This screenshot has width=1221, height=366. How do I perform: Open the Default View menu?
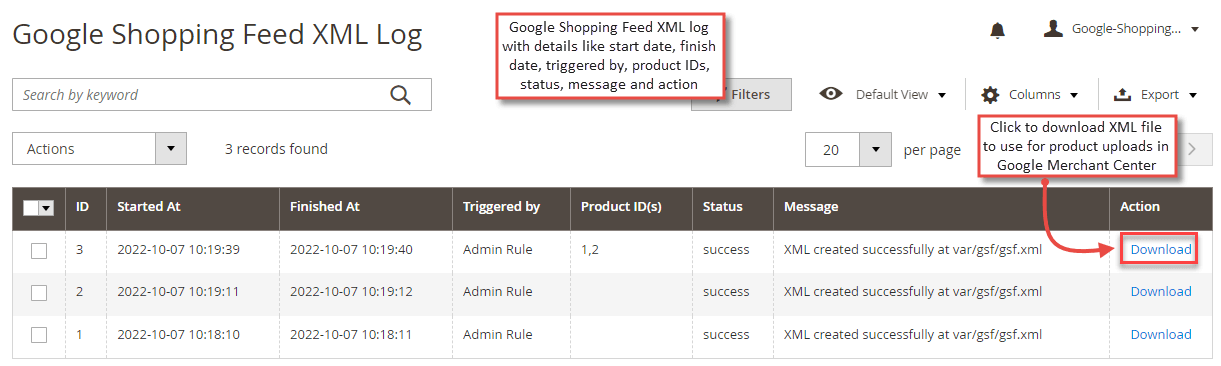(x=884, y=95)
